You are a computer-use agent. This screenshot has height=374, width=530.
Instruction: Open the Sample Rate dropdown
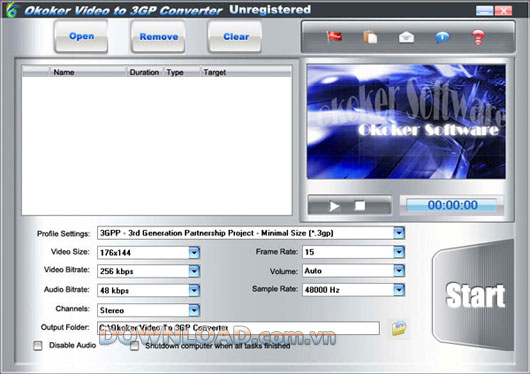399,290
